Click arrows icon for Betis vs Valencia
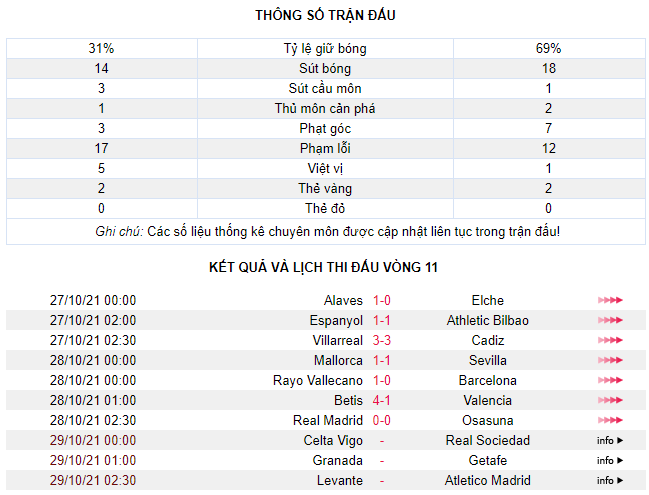649x495 pixels. pos(610,400)
